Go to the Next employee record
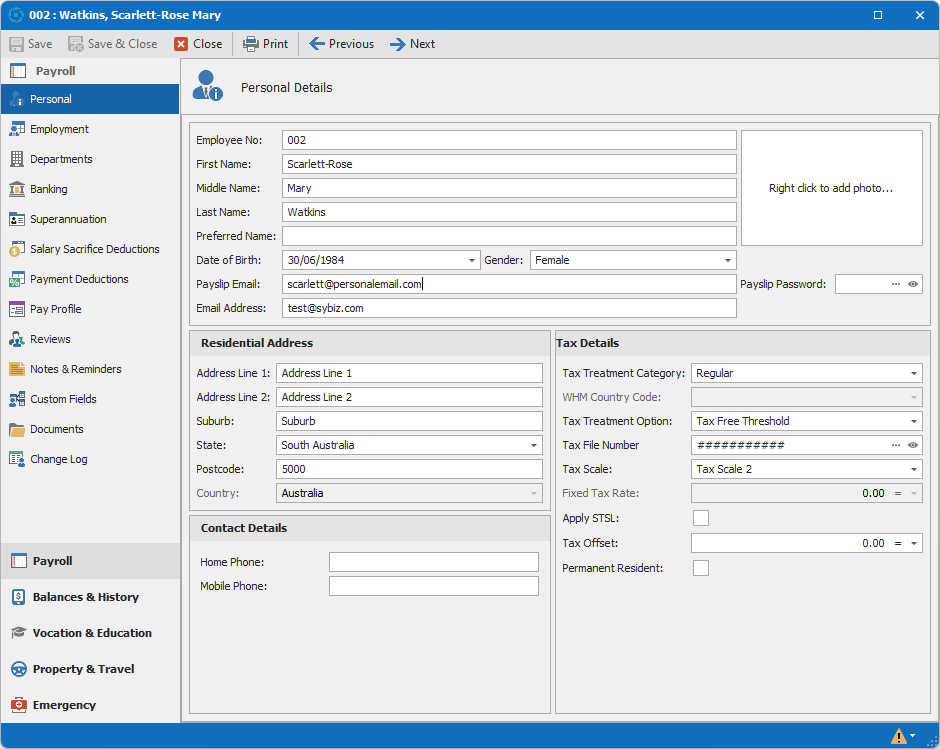Image resolution: width=940 pixels, height=749 pixels. 412,44
